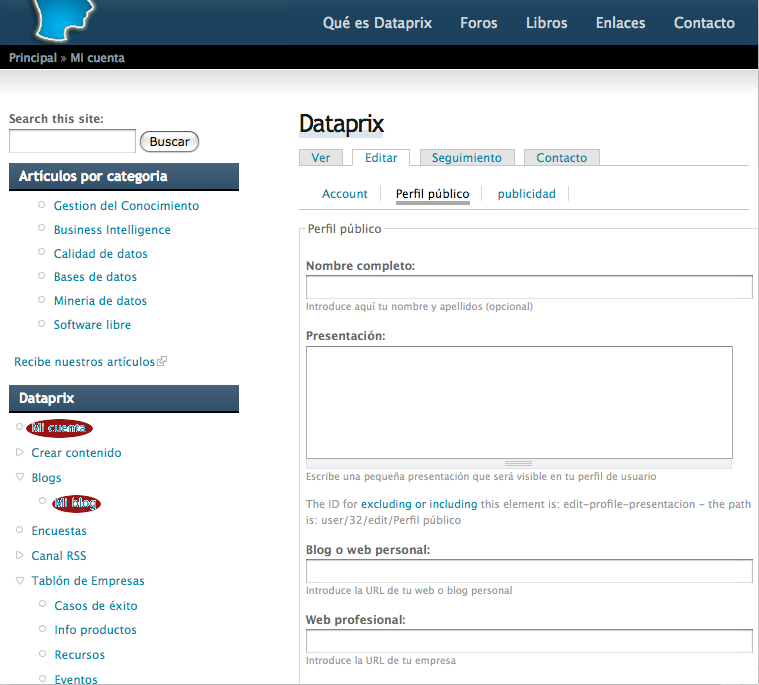Open Tablón de Empresas link
Viewport: 759px width, 685px height.
pyautogui.click(x=88, y=580)
